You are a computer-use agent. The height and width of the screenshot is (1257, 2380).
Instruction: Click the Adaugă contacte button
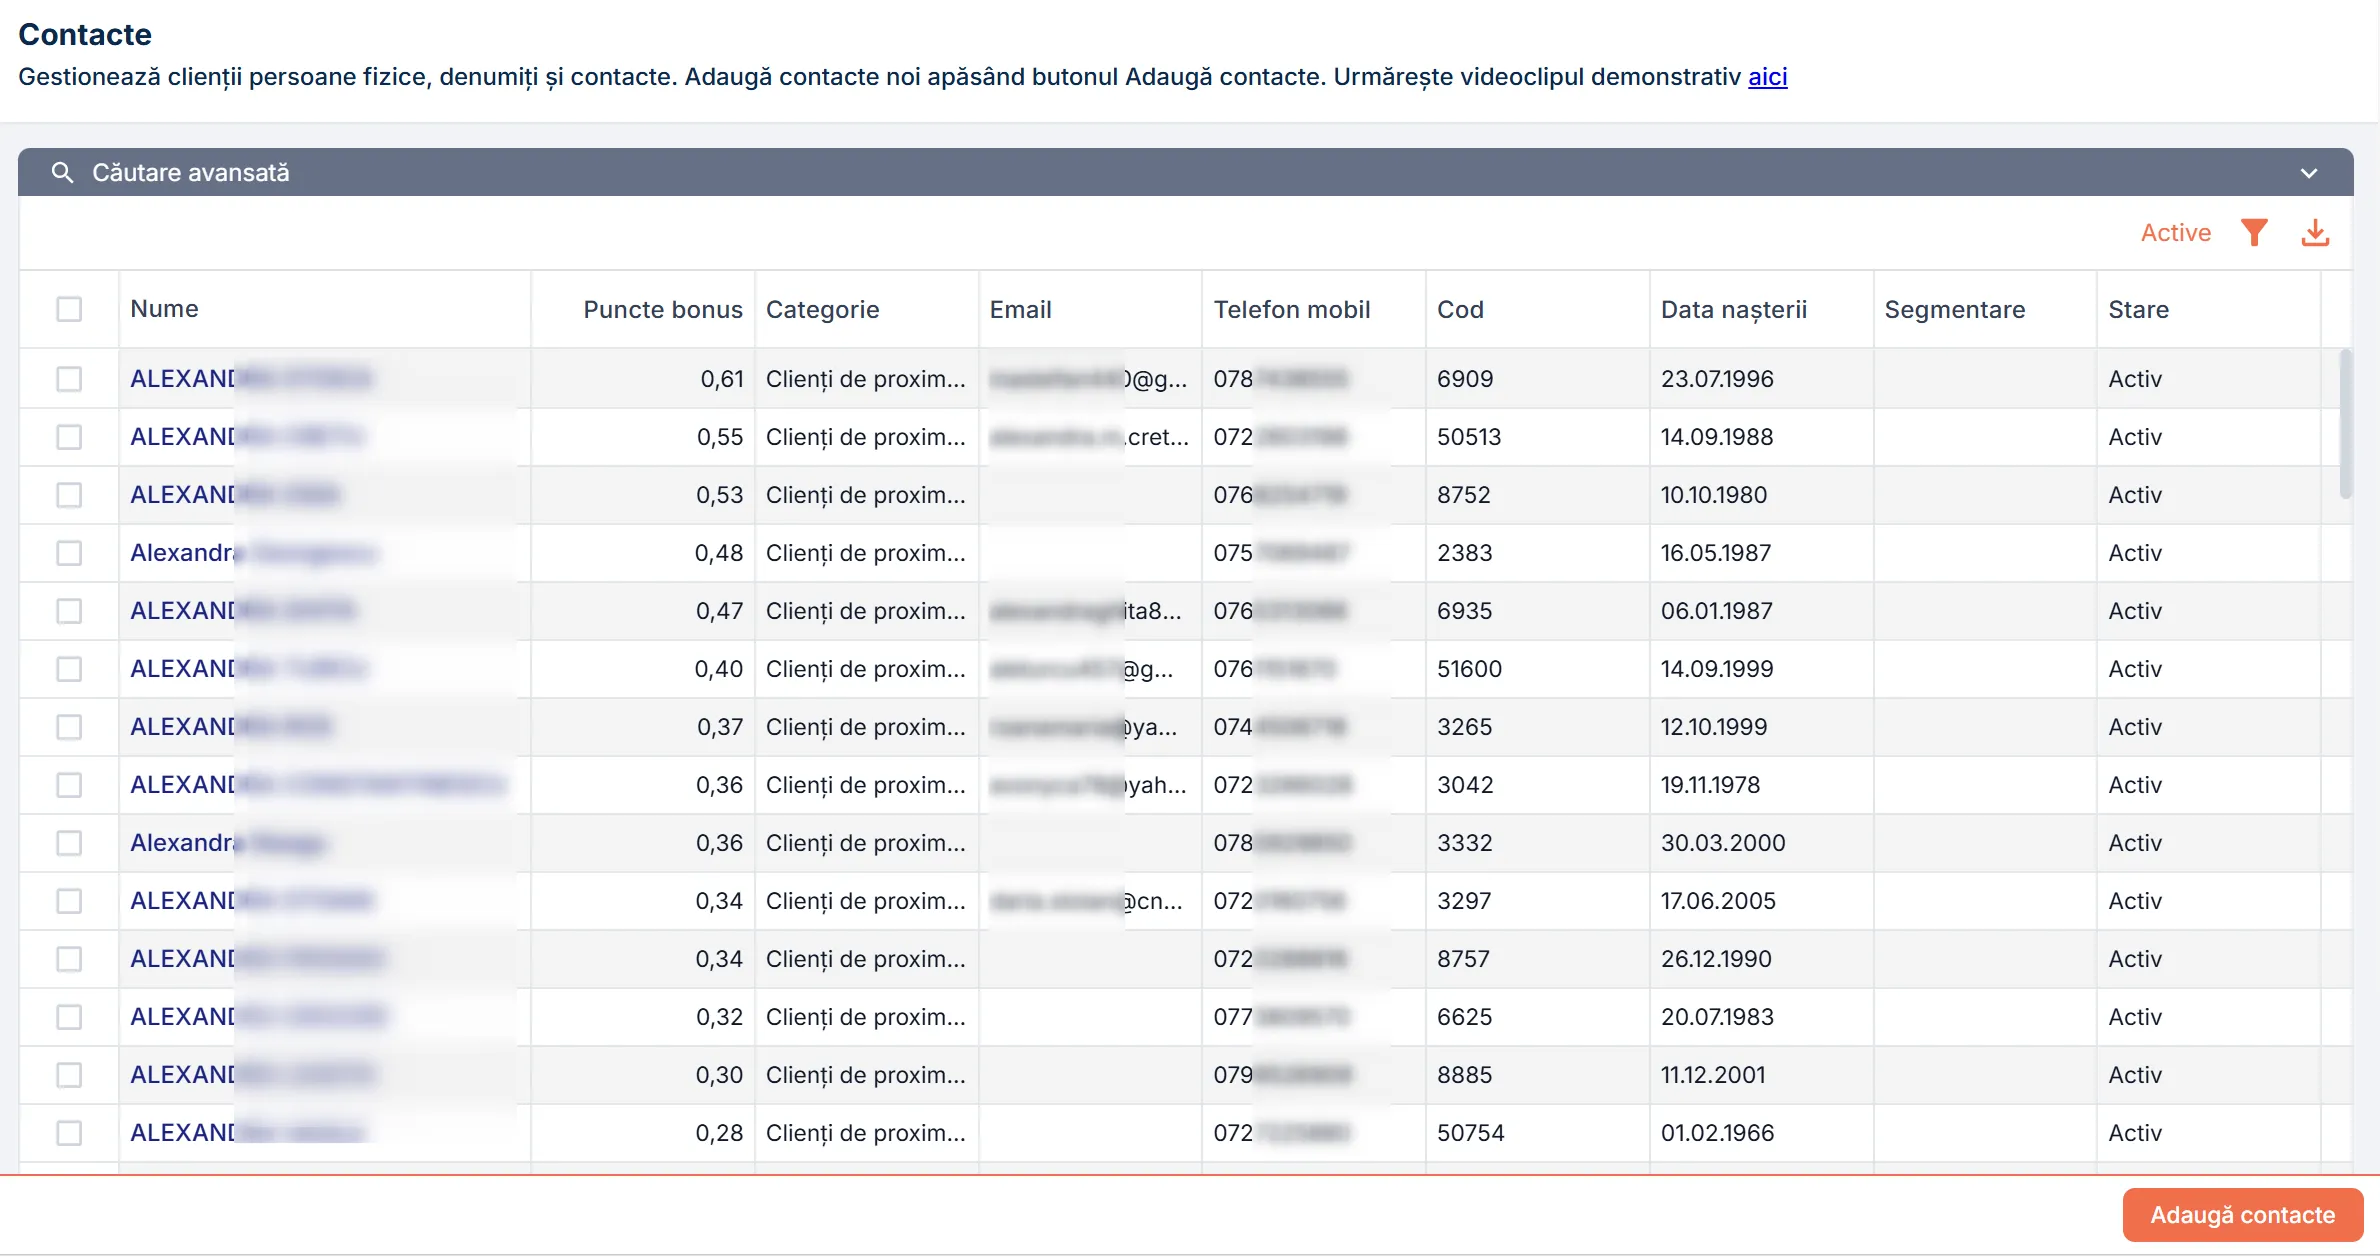(x=2242, y=1215)
